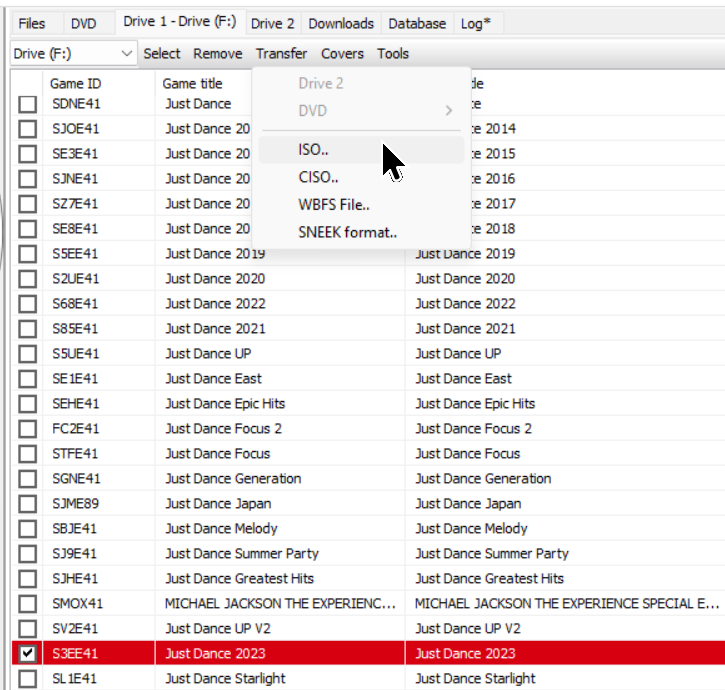Viewport: 725px width, 690px height.
Task: Check the box for SJME89
Action: 28,504
